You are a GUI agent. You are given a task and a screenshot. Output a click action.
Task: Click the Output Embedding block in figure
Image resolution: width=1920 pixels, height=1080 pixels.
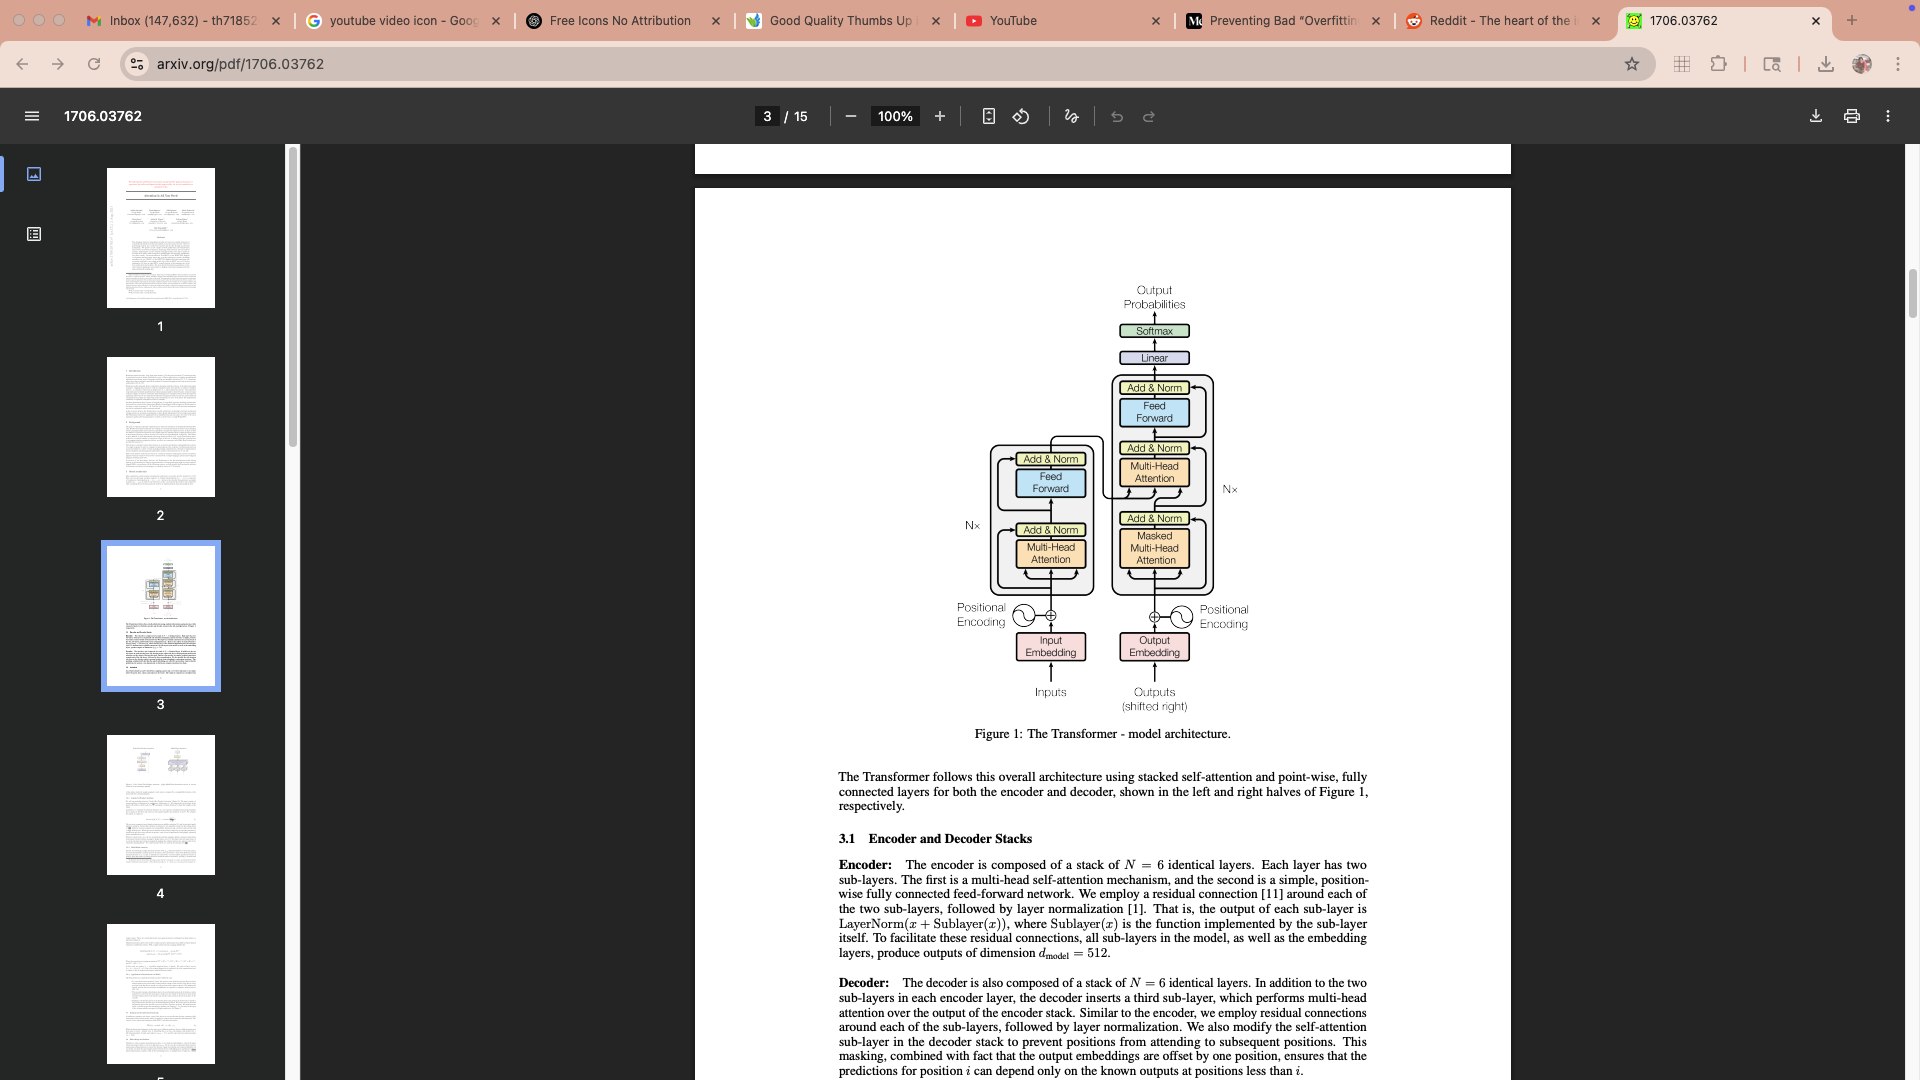[1154, 647]
